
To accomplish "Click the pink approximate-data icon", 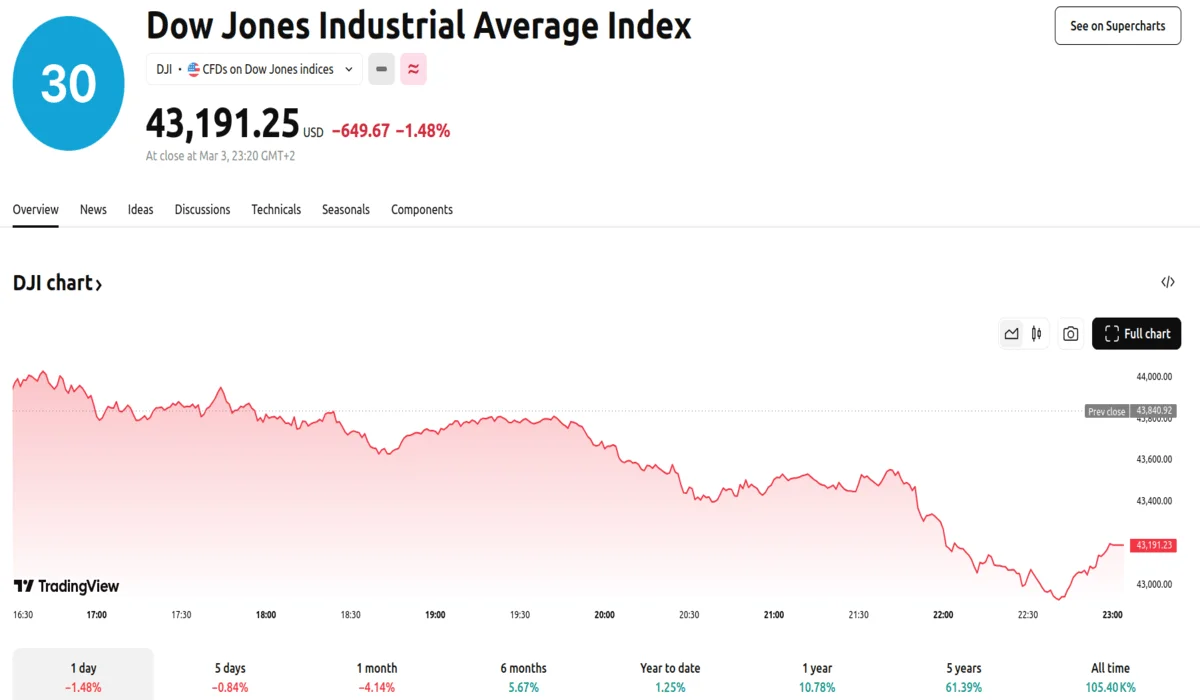I will [413, 69].
